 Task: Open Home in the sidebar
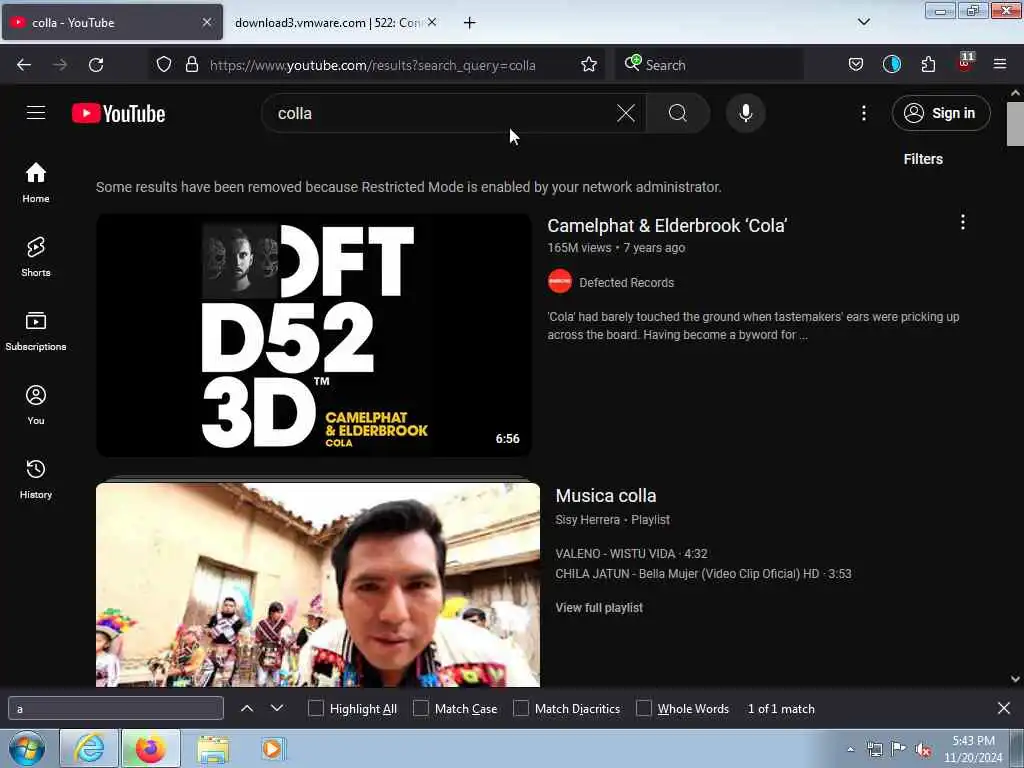36,182
